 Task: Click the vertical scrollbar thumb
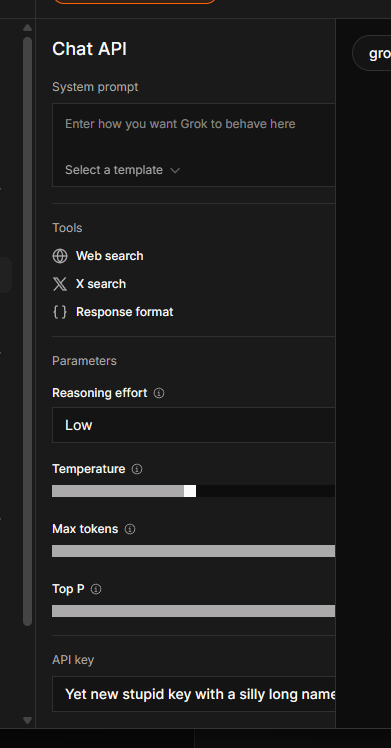pos(28,332)
